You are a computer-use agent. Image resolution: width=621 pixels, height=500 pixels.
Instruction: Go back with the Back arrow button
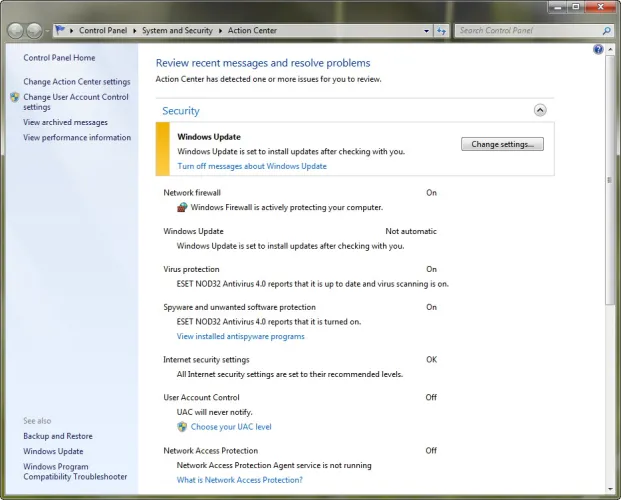(x=16, y=31)
